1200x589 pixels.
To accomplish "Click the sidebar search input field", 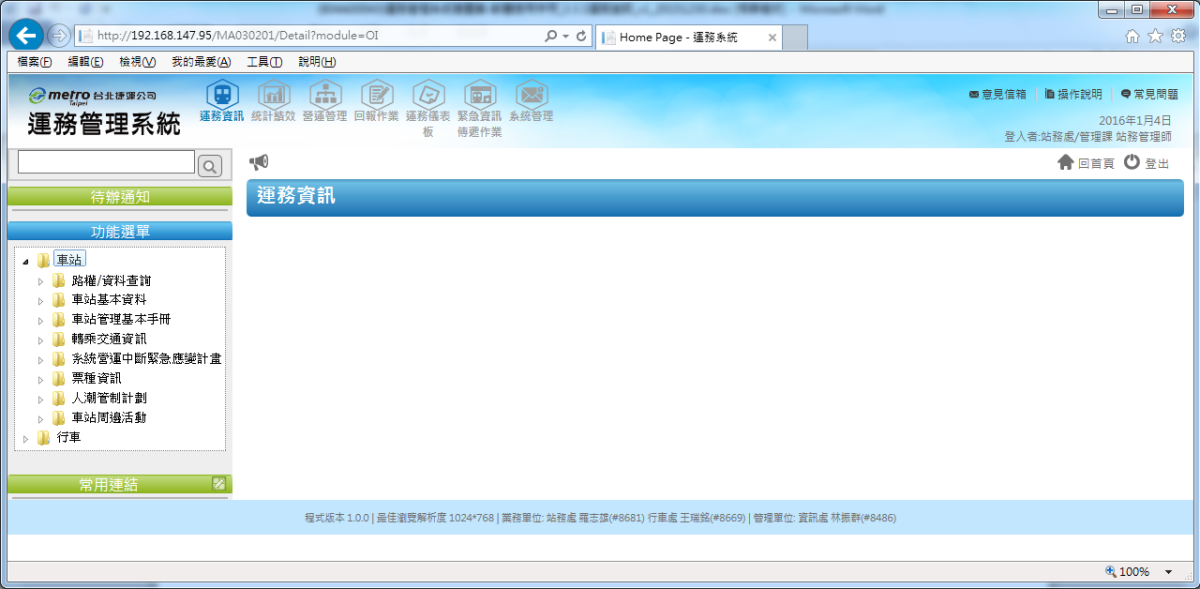I will (106, 162).
